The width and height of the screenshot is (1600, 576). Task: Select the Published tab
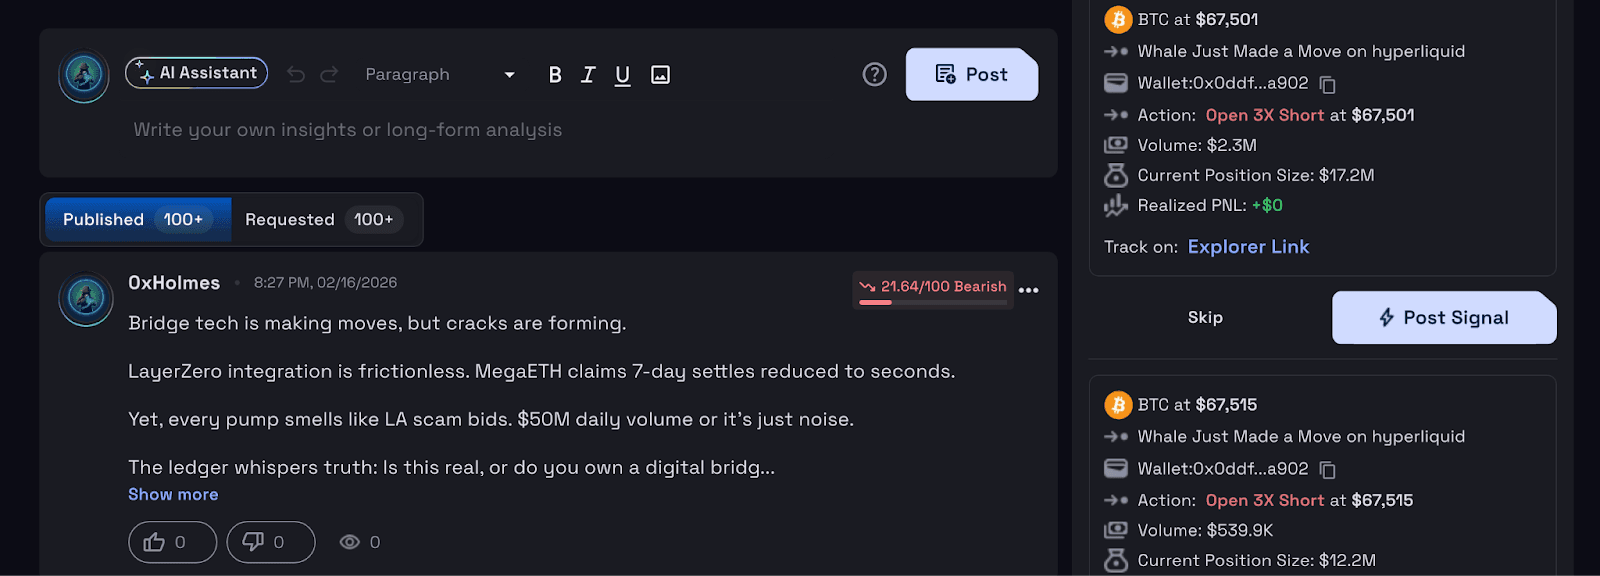coord(136,219)
